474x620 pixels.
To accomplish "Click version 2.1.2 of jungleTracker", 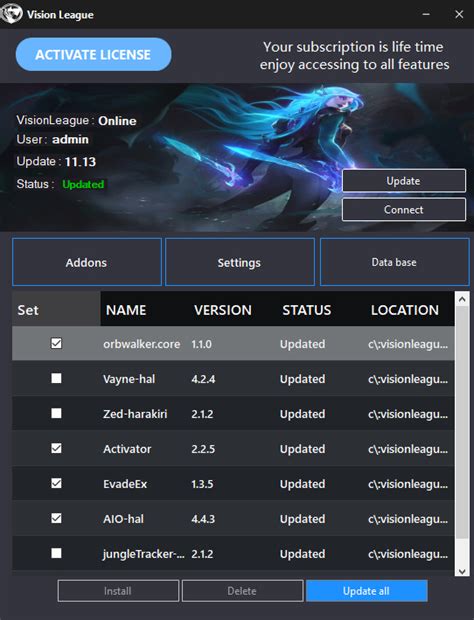I will tap(202, 554).
